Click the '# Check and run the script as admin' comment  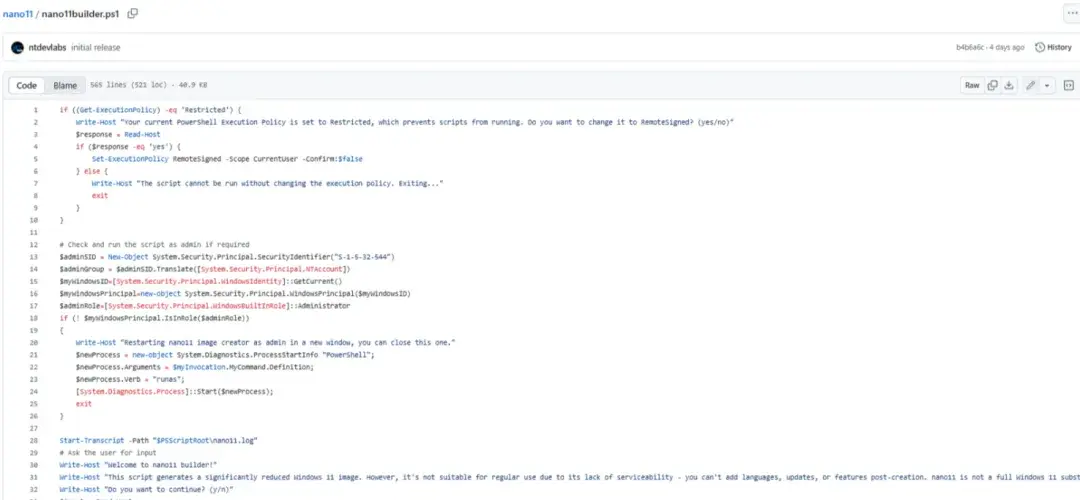coord(154,244)
